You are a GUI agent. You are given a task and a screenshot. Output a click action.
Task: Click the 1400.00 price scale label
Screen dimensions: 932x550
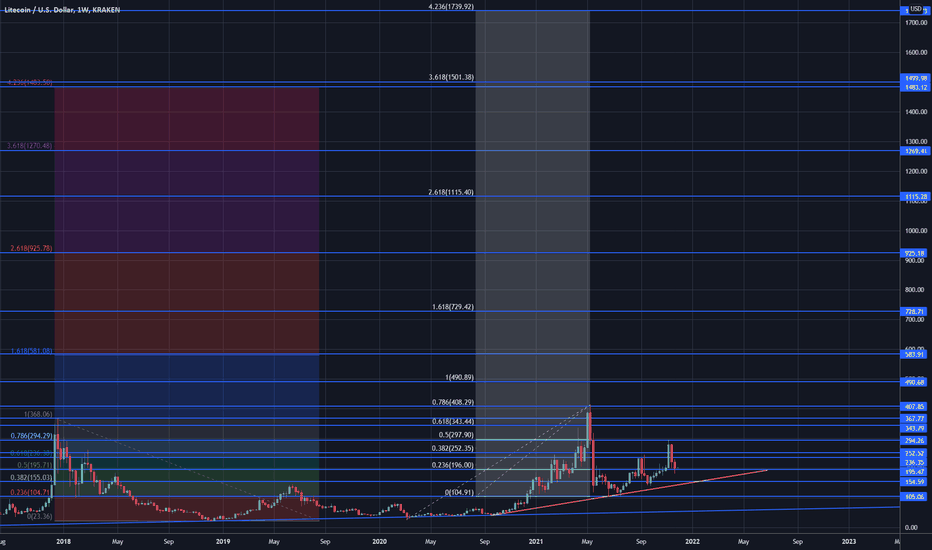click(916, 112)
